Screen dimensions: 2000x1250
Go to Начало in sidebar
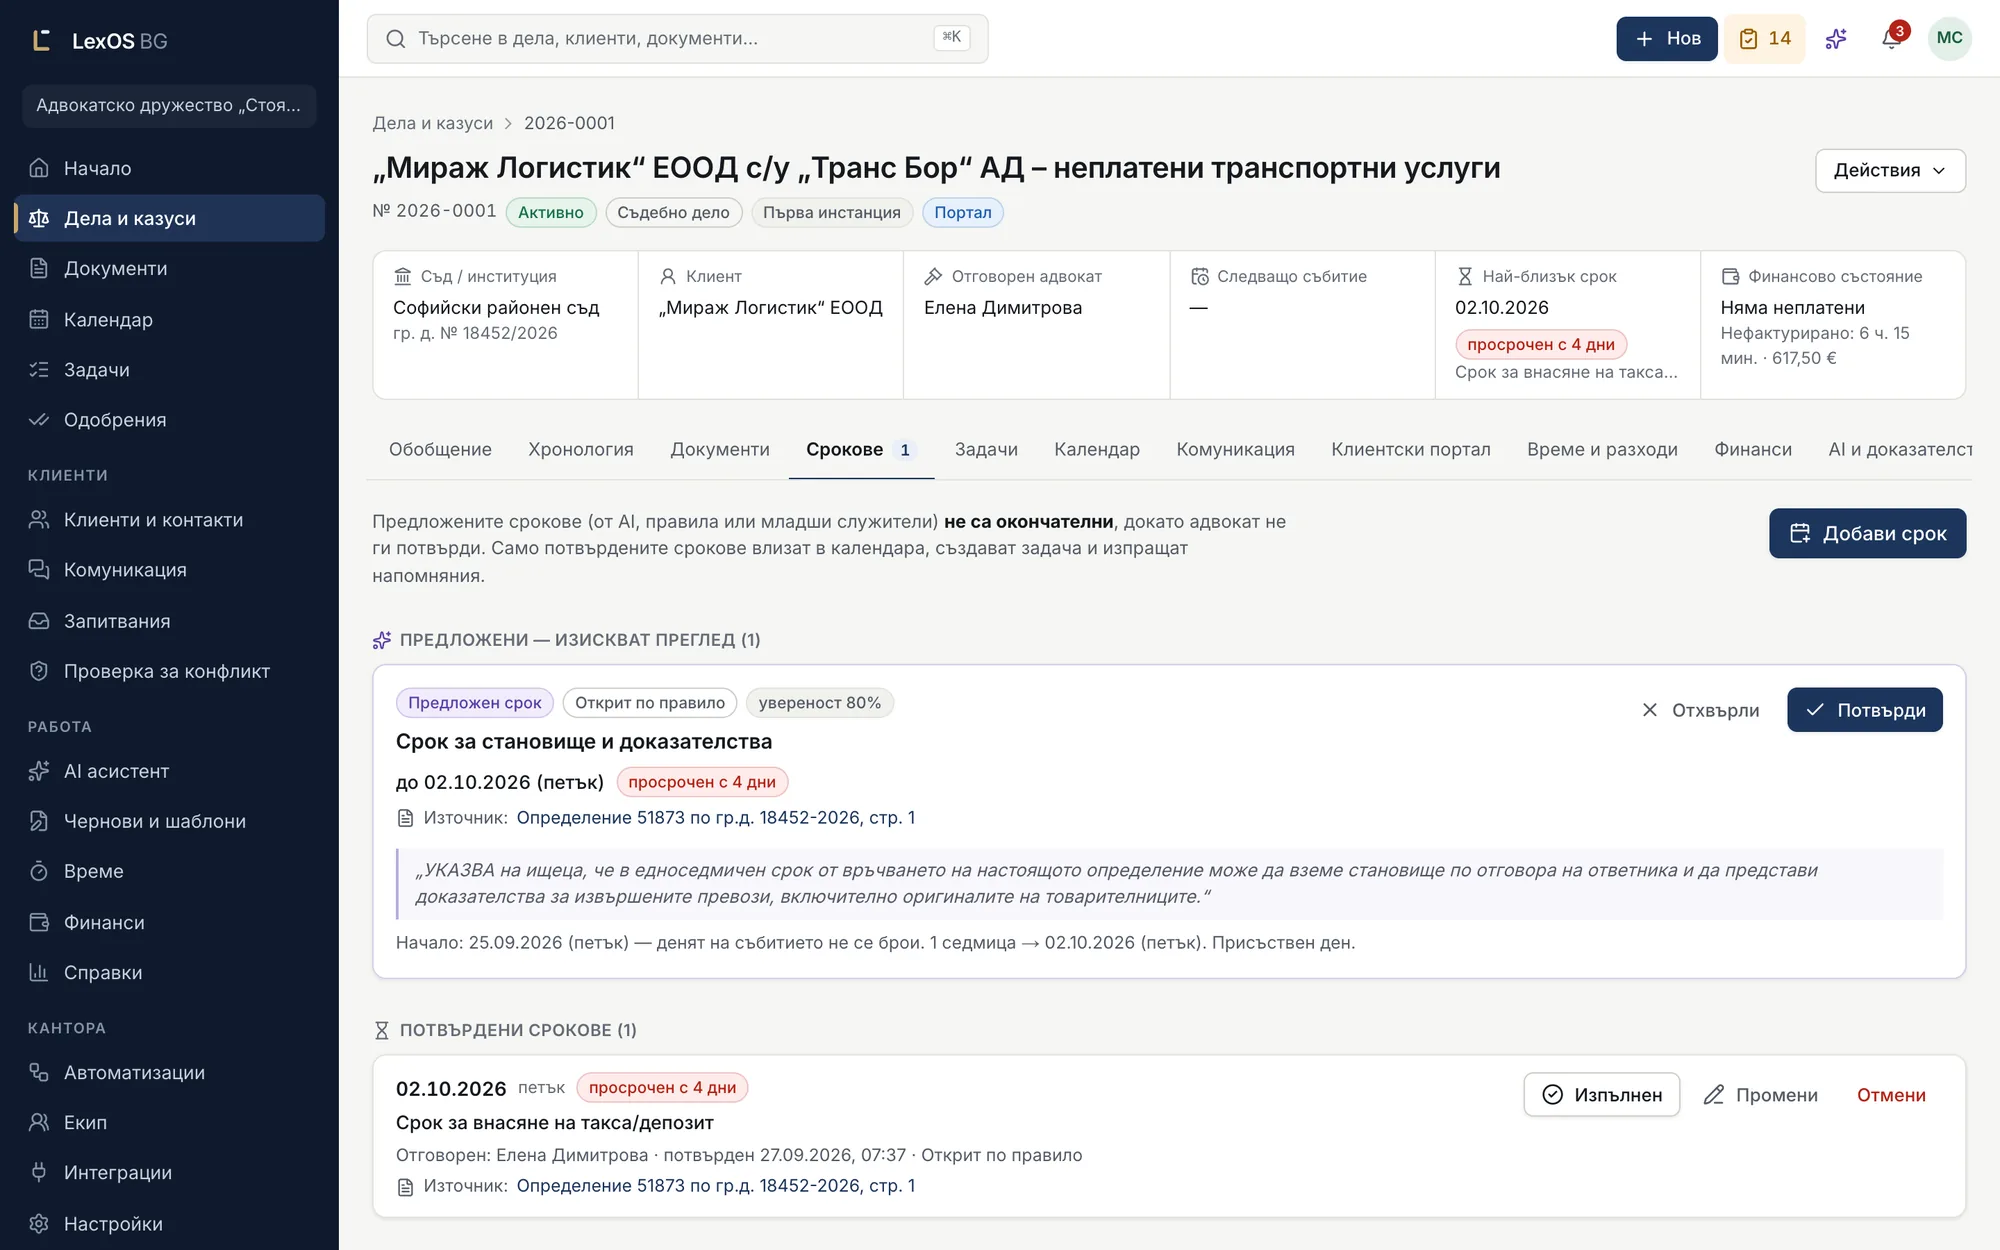[170, 168]
